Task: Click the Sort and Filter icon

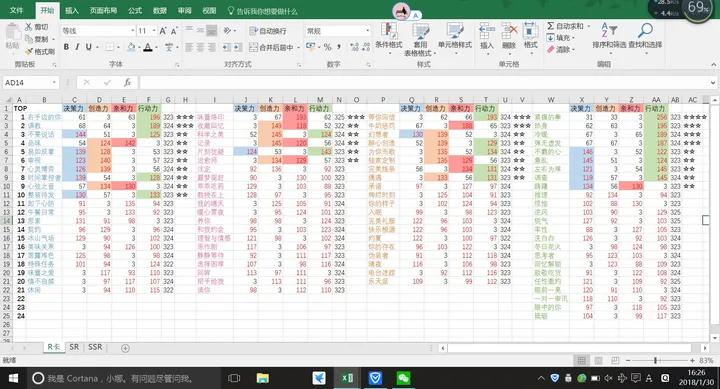Action: [x=608, y=30]
